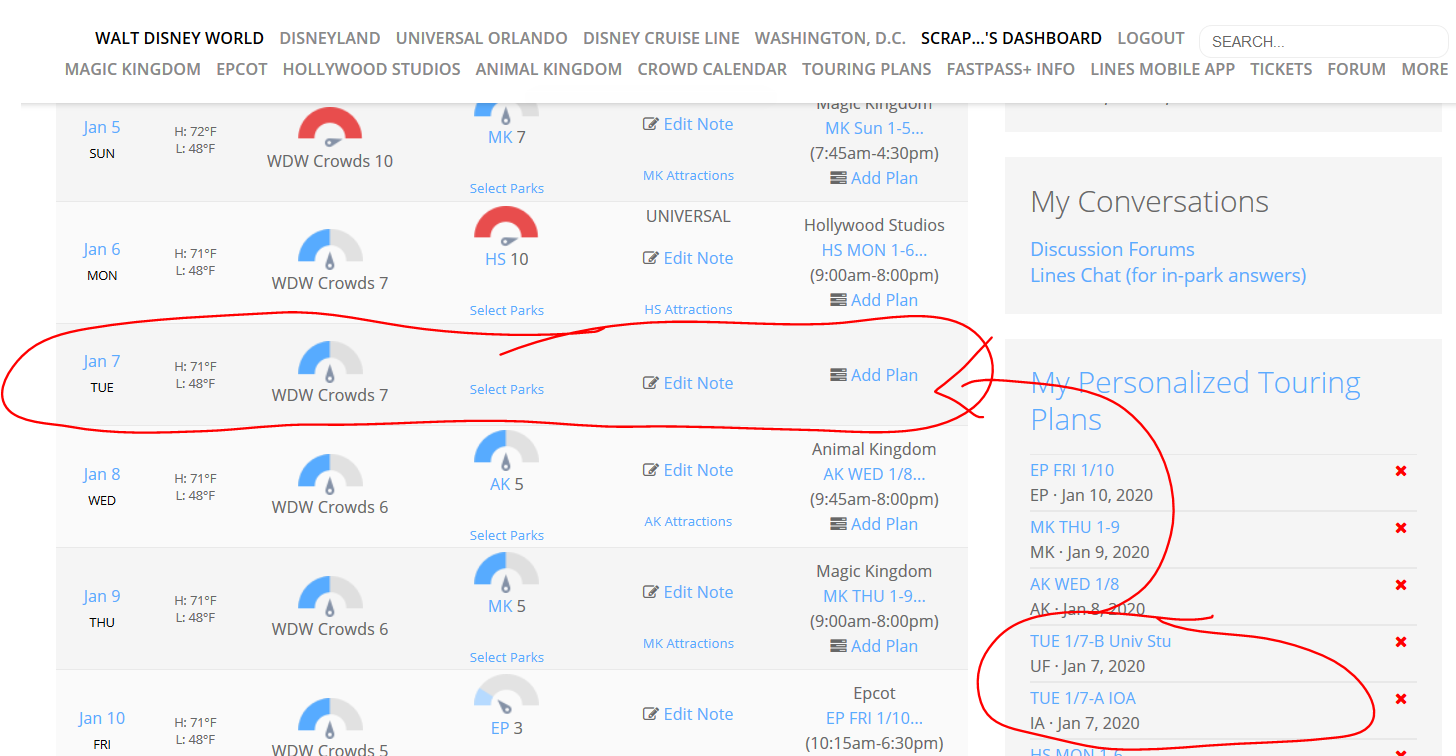Click the Add Plan list icon for Jan 9
1456x756 pixels.
(838, 646)
